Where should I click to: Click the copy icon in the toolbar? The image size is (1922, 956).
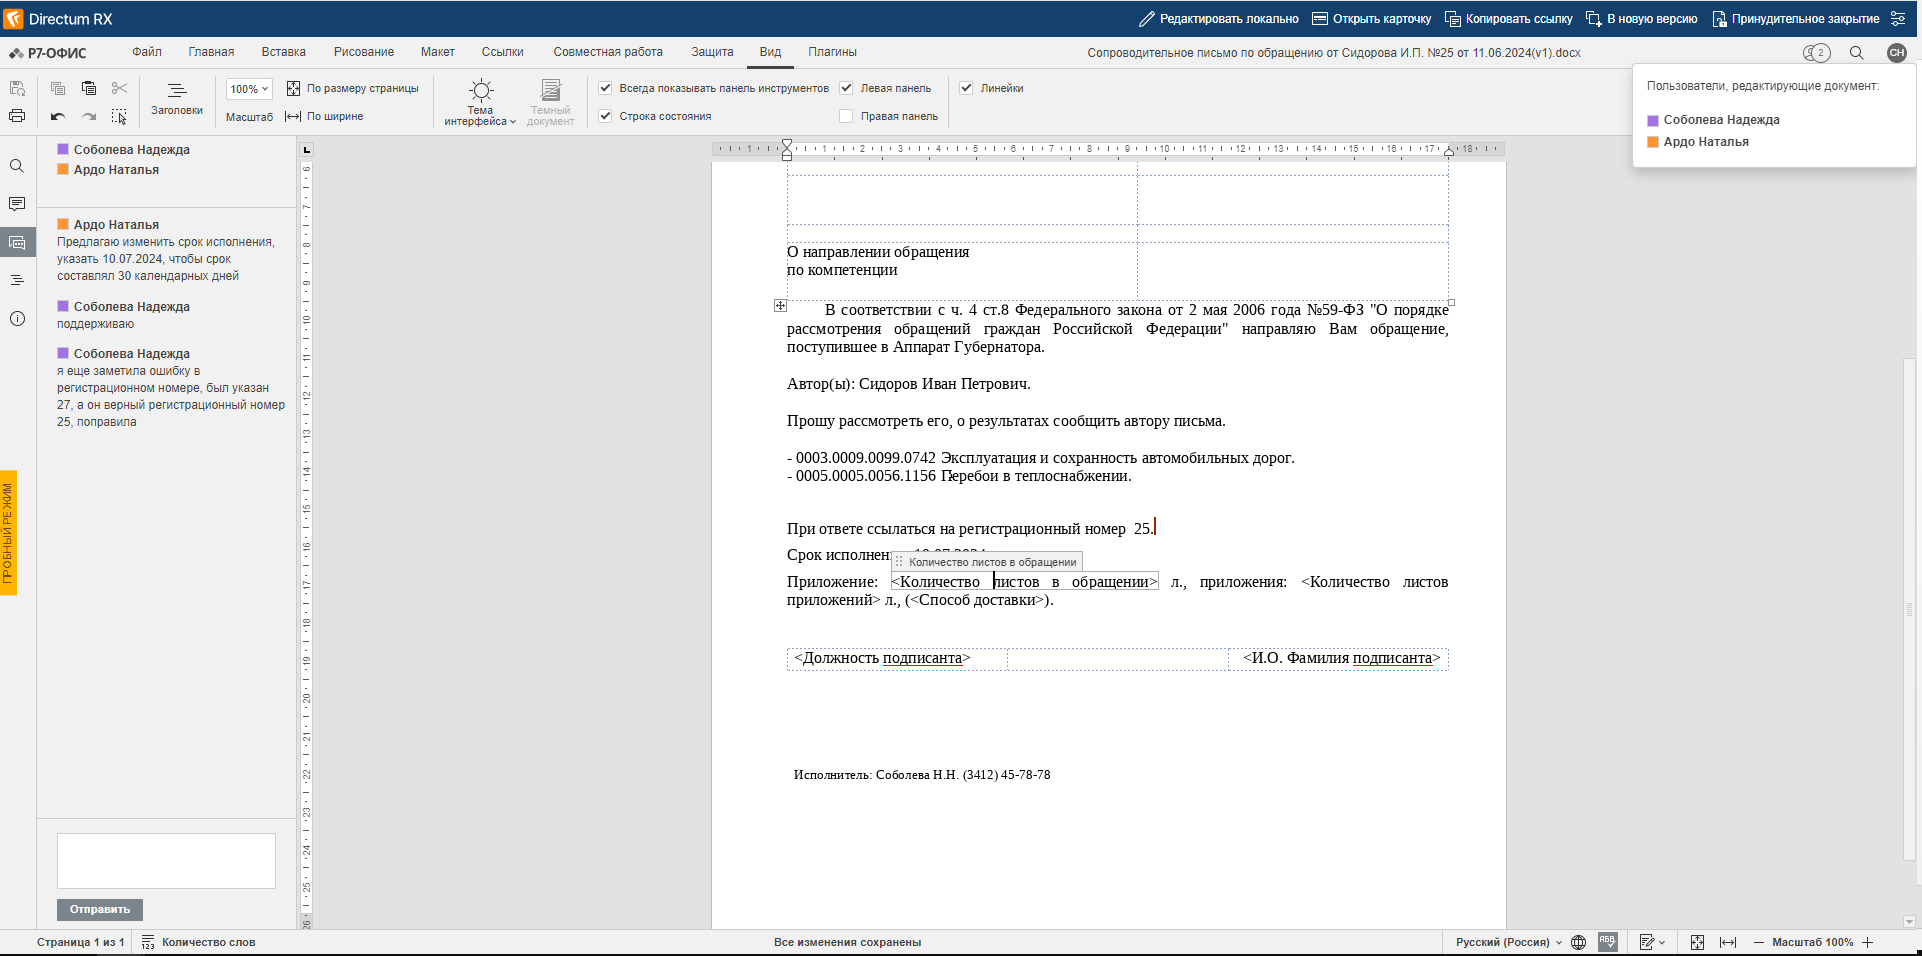click(58, 88)
